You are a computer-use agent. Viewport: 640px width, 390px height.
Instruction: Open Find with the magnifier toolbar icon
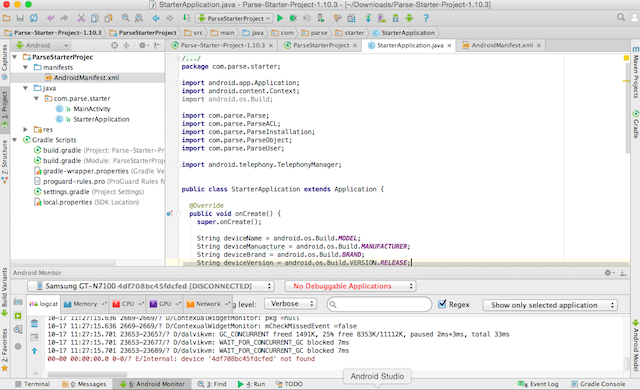(x=125, y=18)
